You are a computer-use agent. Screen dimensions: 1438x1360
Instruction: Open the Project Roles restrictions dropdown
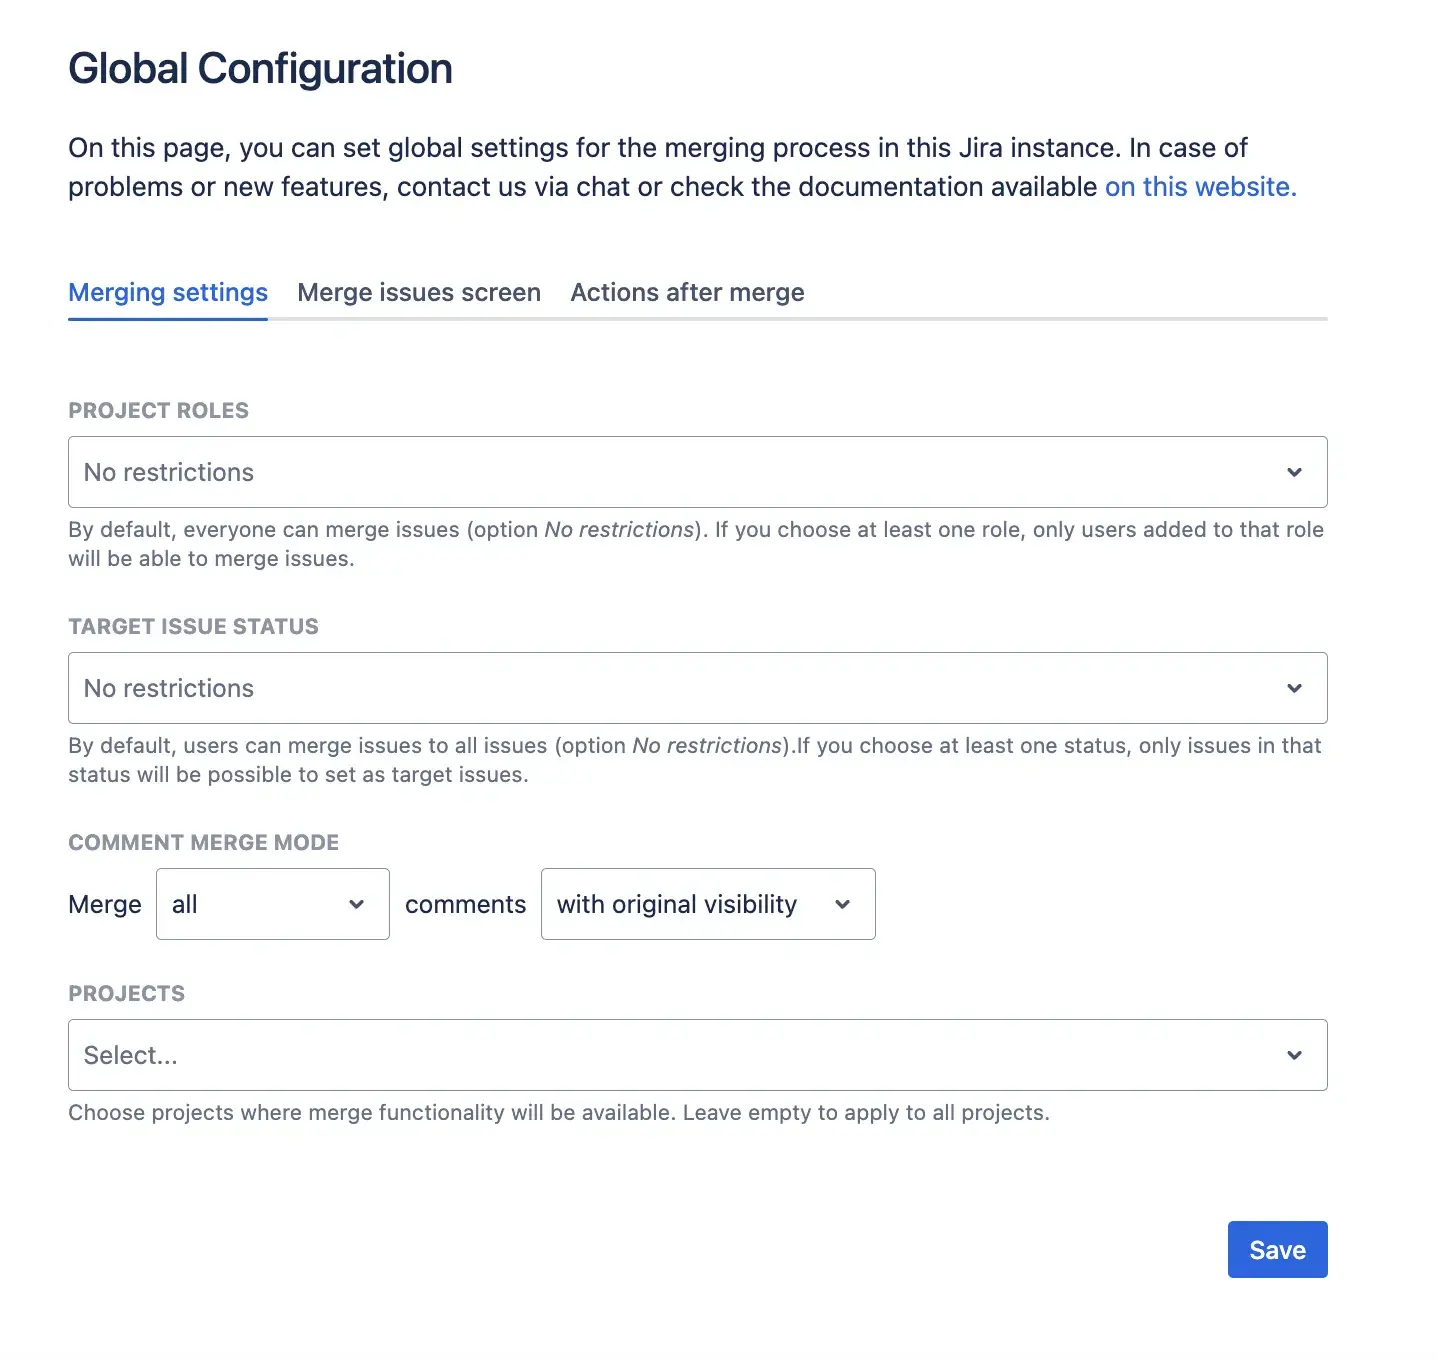pyautogui.click(x=698, y=472)
